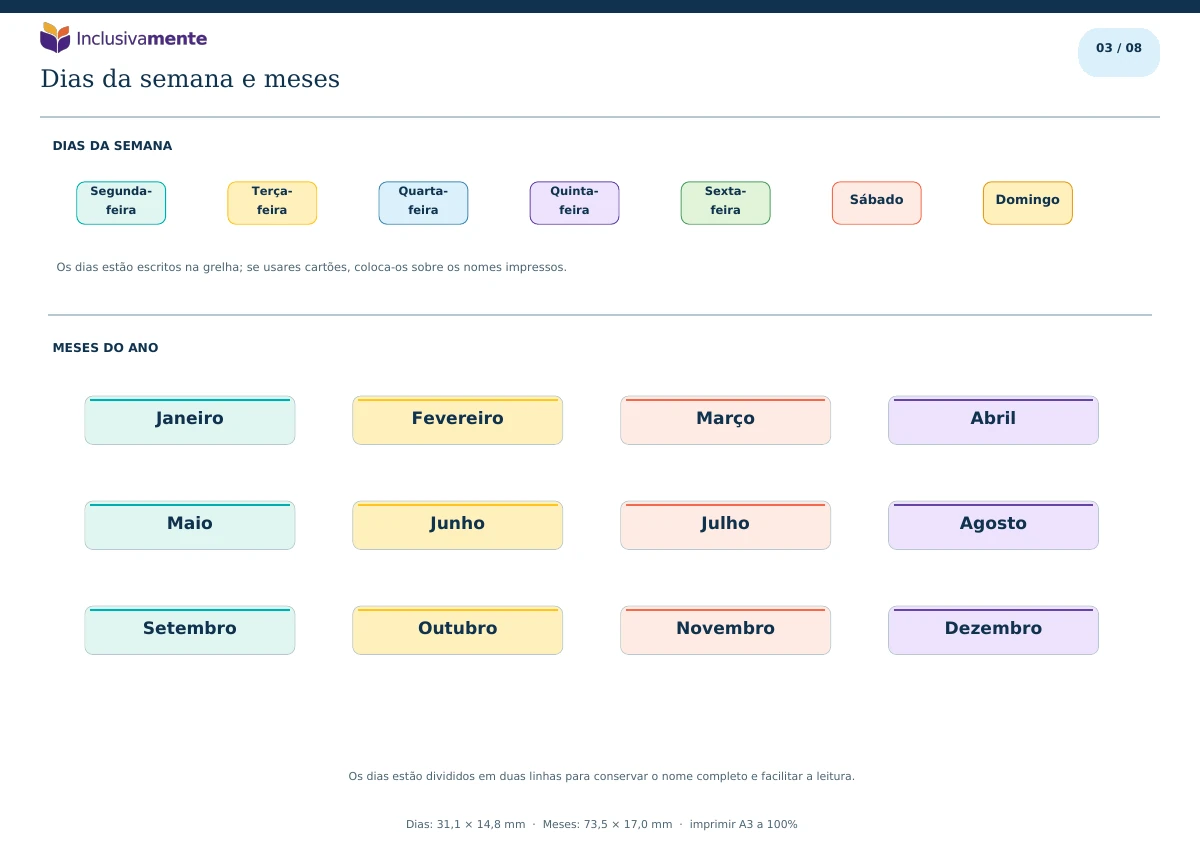Pick the Julho month card
Screen dimensions: 1200x849
pyautogui.click(x=725, y=525)
